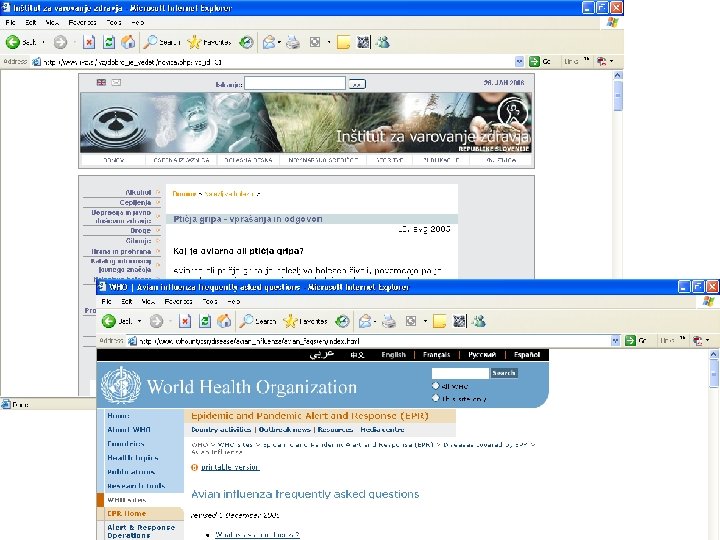This screenshot has width=720, height=540.
Task: Open Favorites star in IVZ window toolbar
Action: pos(194,42)
